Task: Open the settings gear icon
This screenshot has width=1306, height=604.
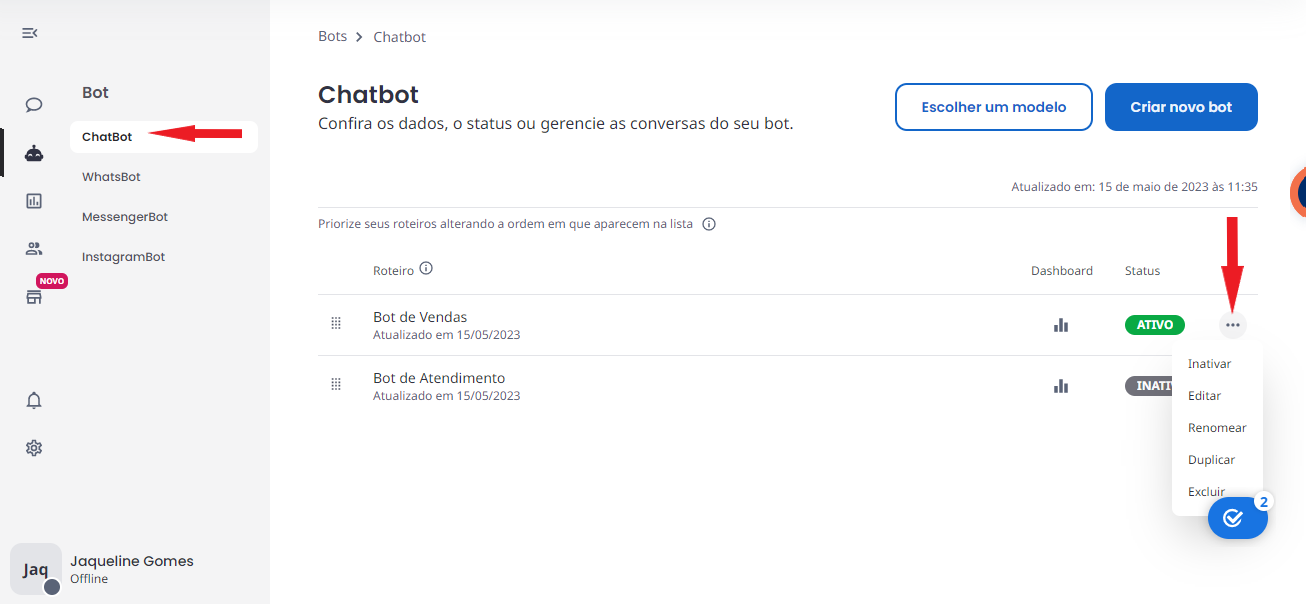Action: (x=34, y=448)
